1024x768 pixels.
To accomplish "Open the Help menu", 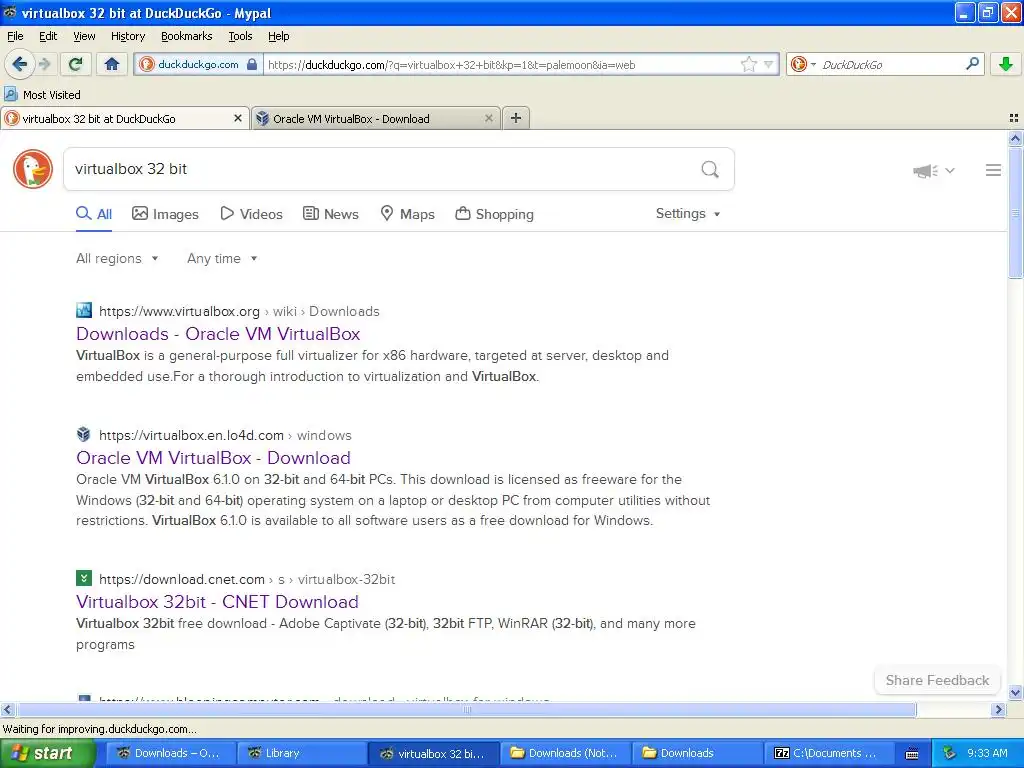I will (278, 36).
